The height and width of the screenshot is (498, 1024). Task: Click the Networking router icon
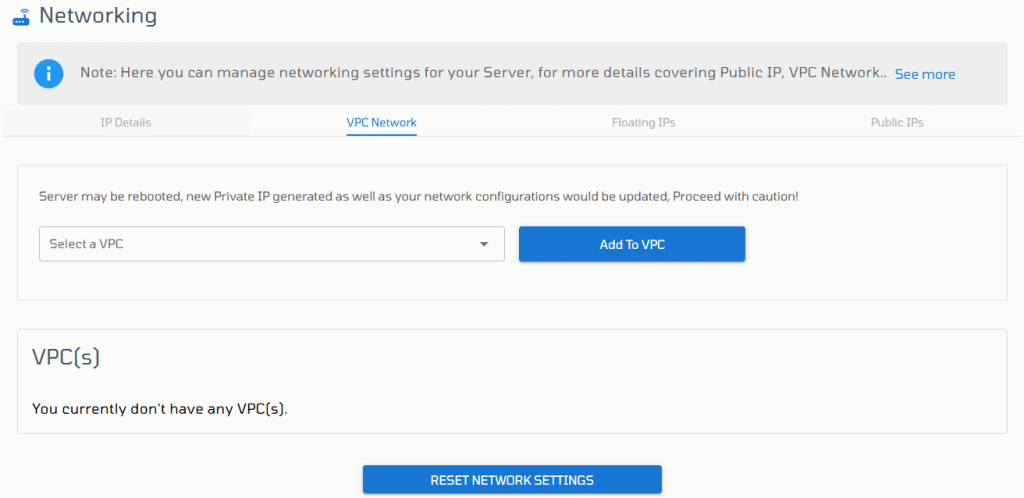tap(21, 17)
